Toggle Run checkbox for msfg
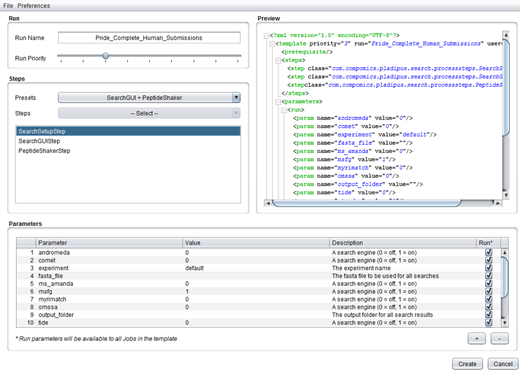 (x=489, y=291)
